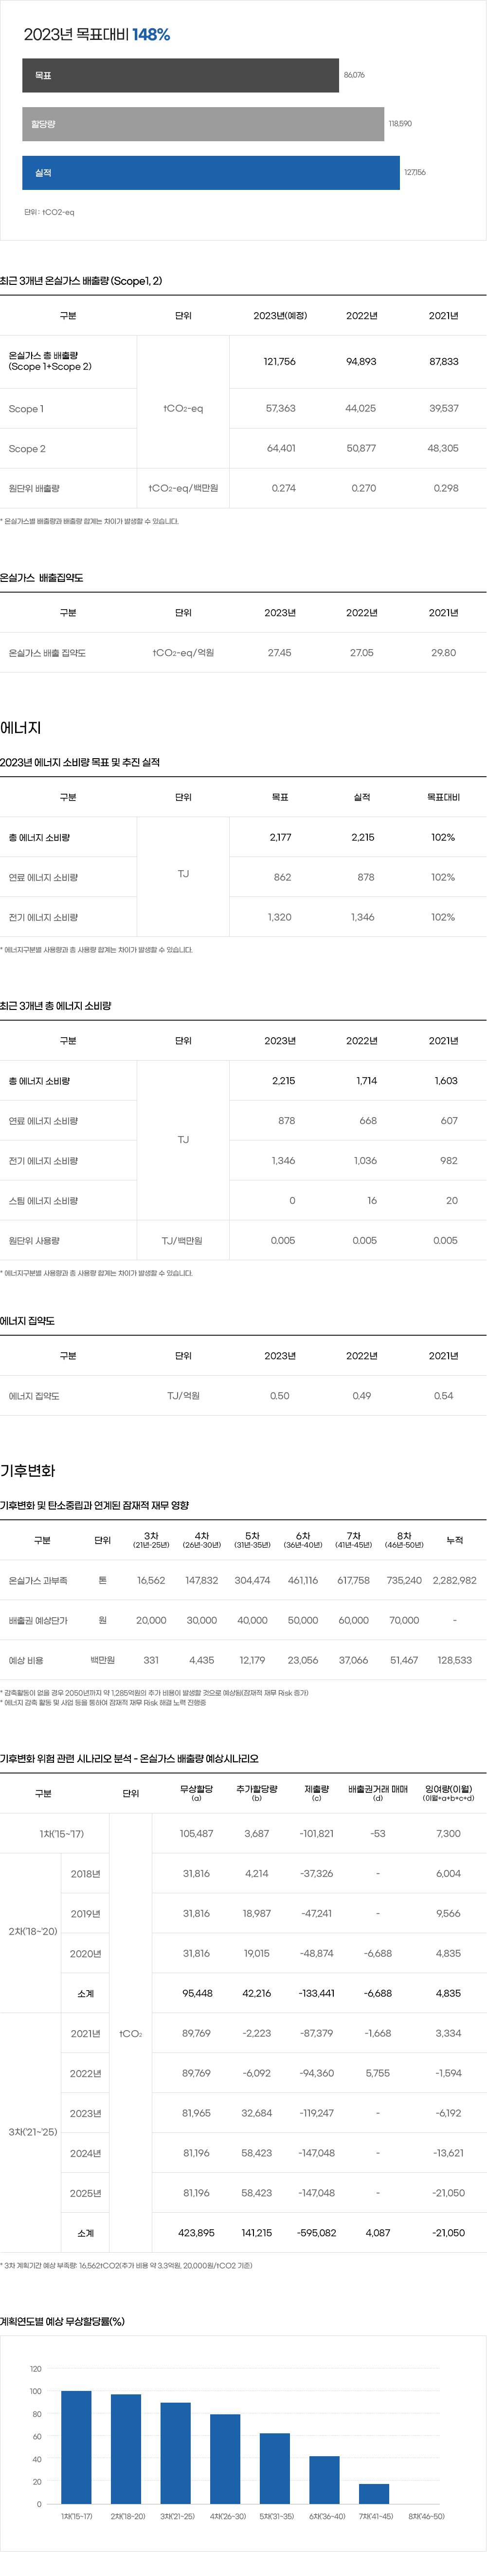Click the gray 할당량 bar
The width and height of the screenshot is (487, 2576).
pyautogui.click(x=203, y=124)
